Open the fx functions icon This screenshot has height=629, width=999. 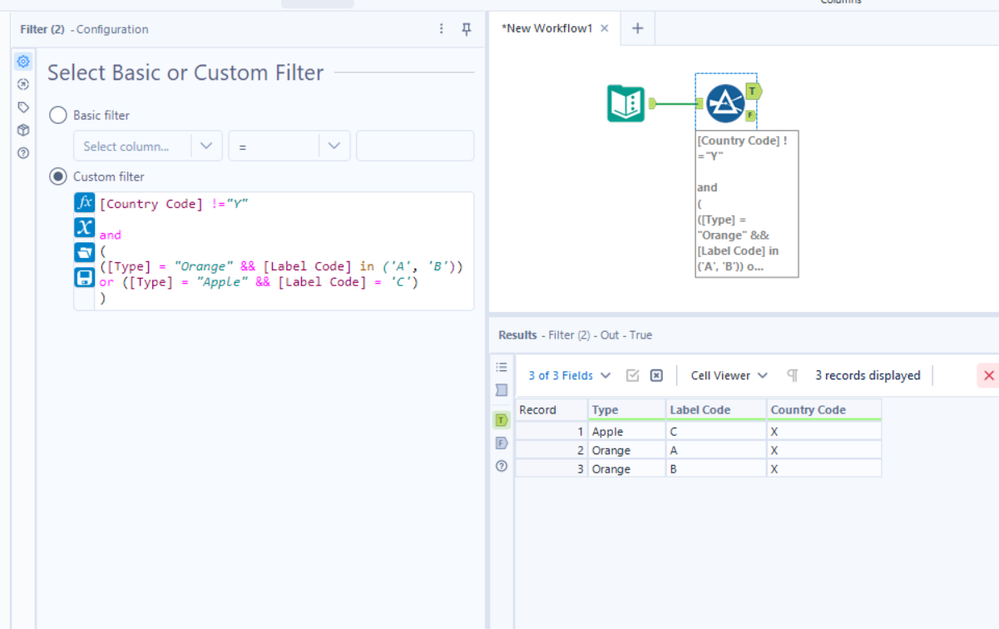click(84, 203)
